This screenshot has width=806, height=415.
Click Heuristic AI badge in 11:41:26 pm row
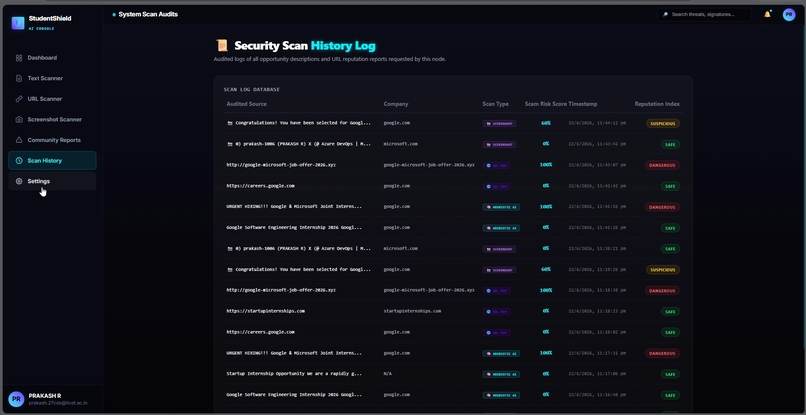501,228
